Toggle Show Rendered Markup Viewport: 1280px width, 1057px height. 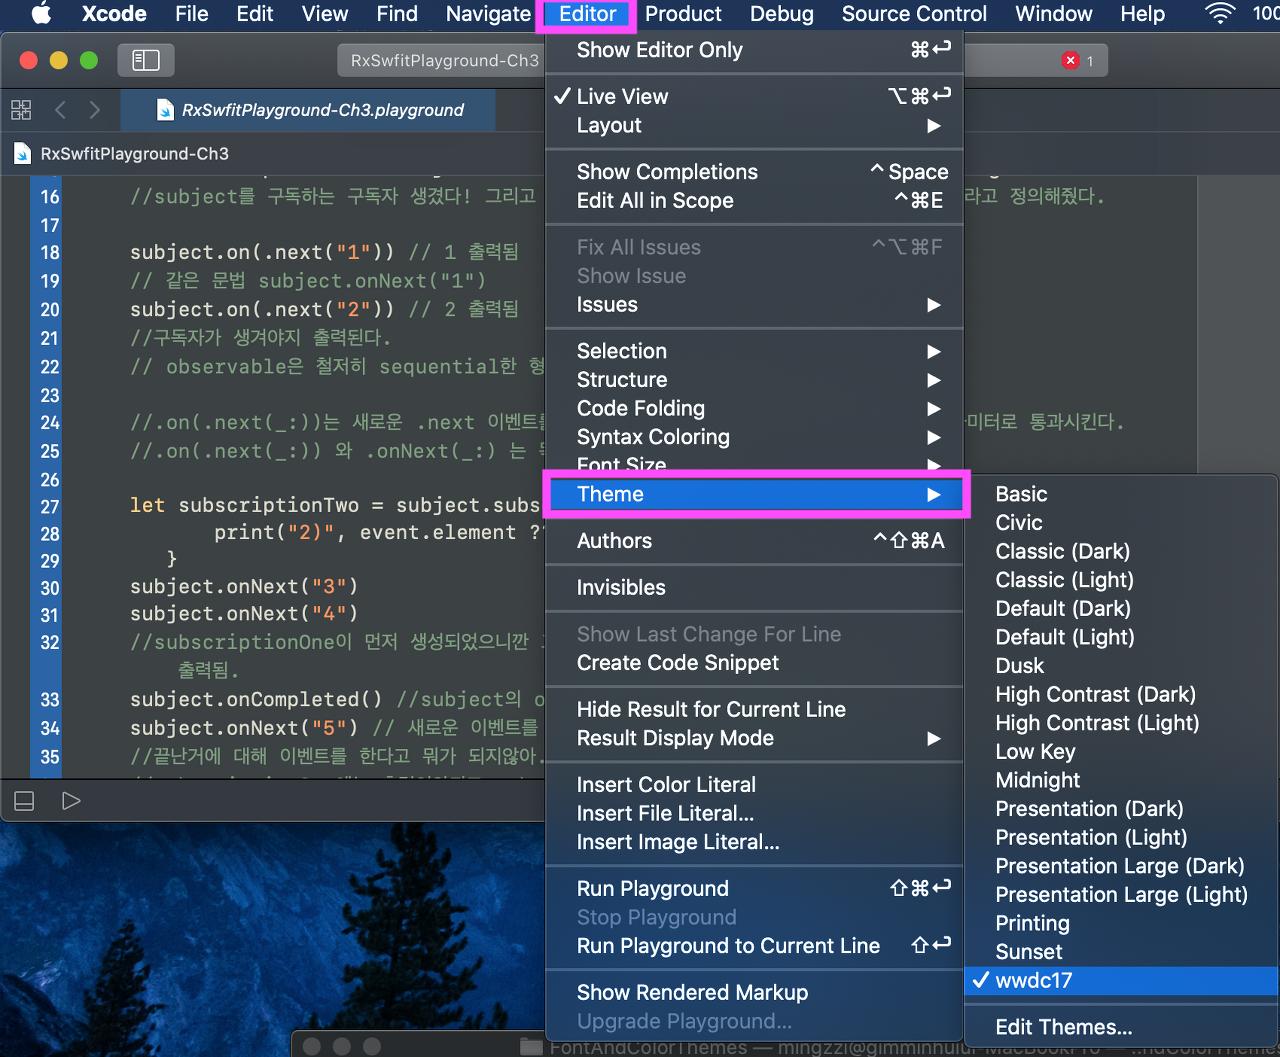pyautogui.click(x=754, y=993)
